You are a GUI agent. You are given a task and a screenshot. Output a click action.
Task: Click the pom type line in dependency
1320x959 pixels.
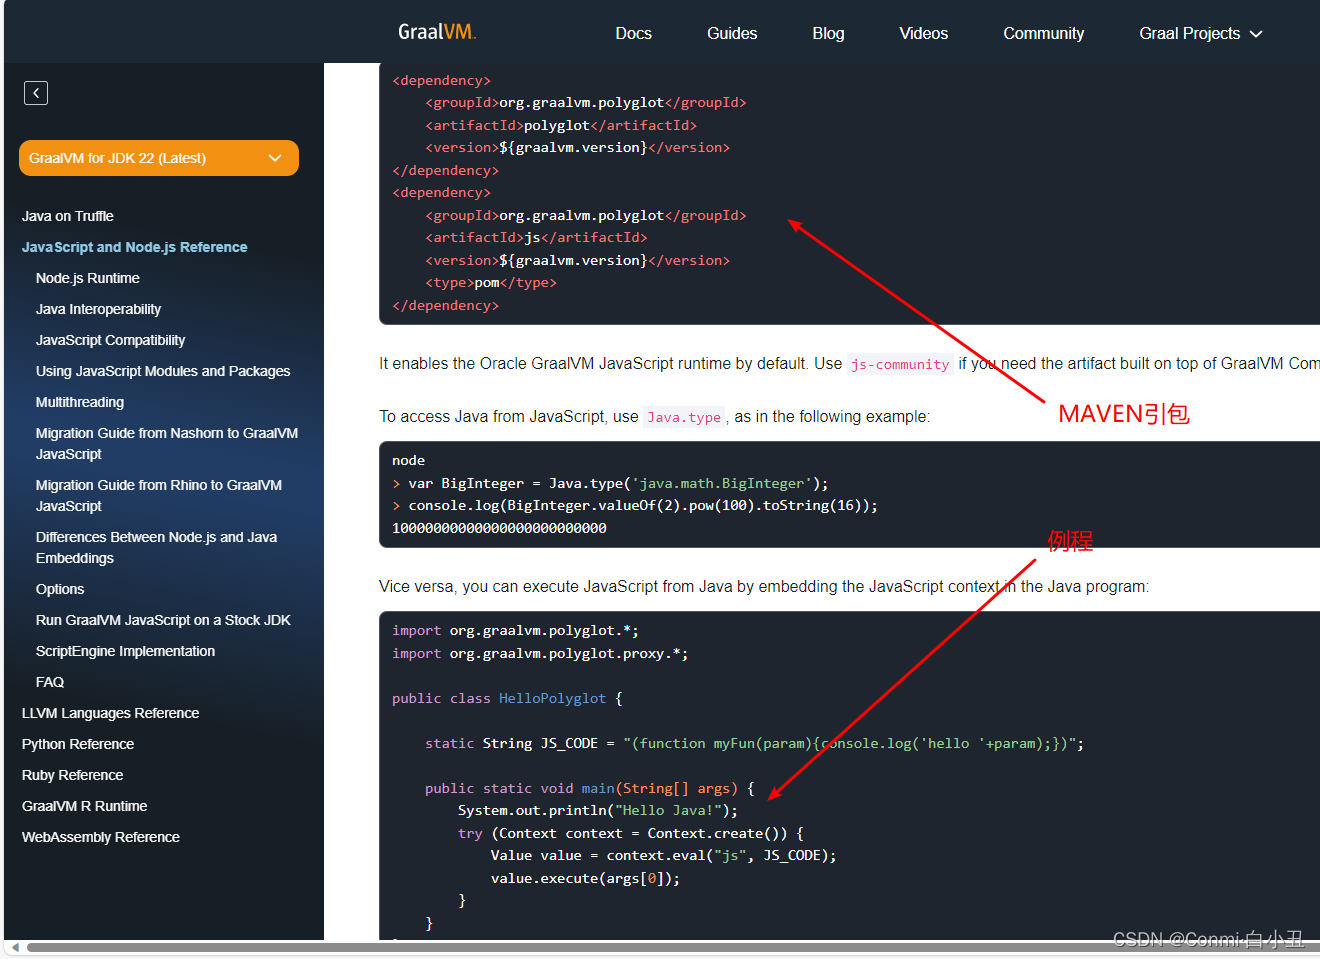click(491, 282)
